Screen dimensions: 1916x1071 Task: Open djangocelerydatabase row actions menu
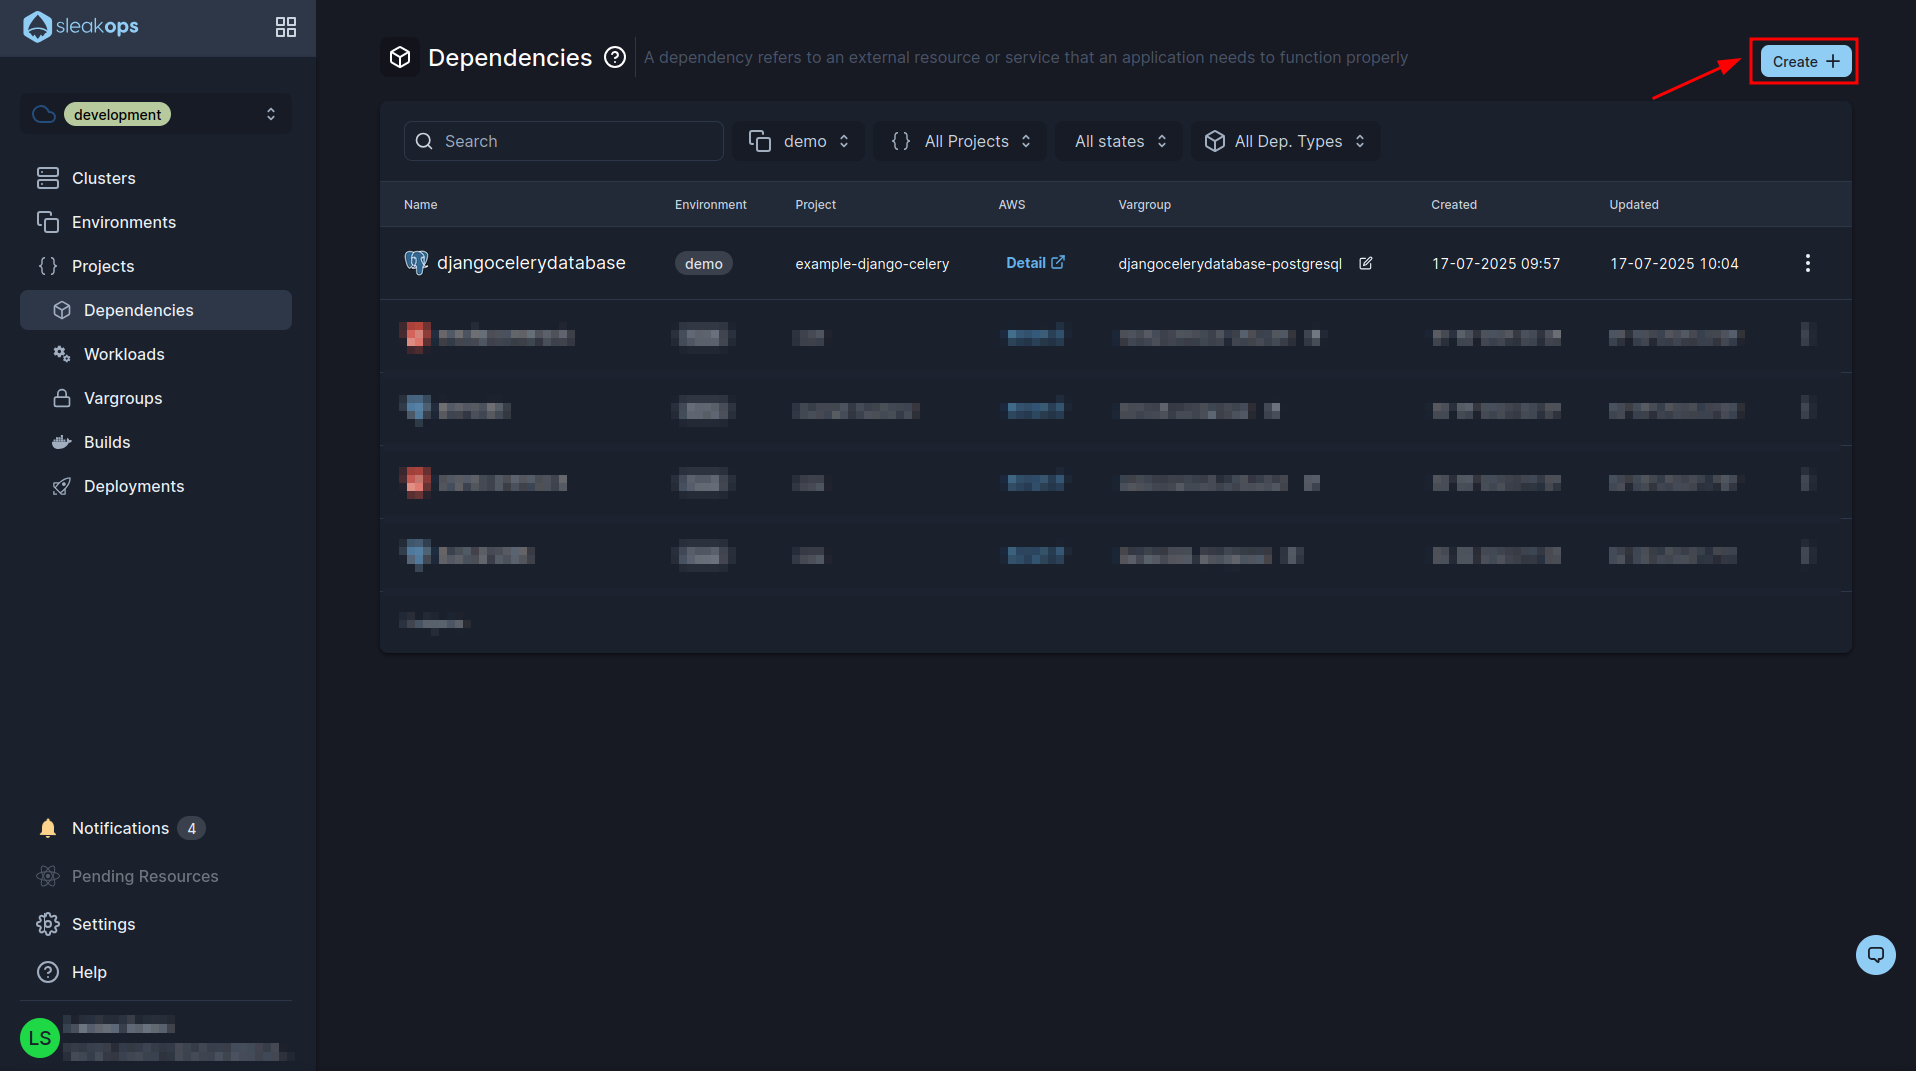click(1807, 263)
